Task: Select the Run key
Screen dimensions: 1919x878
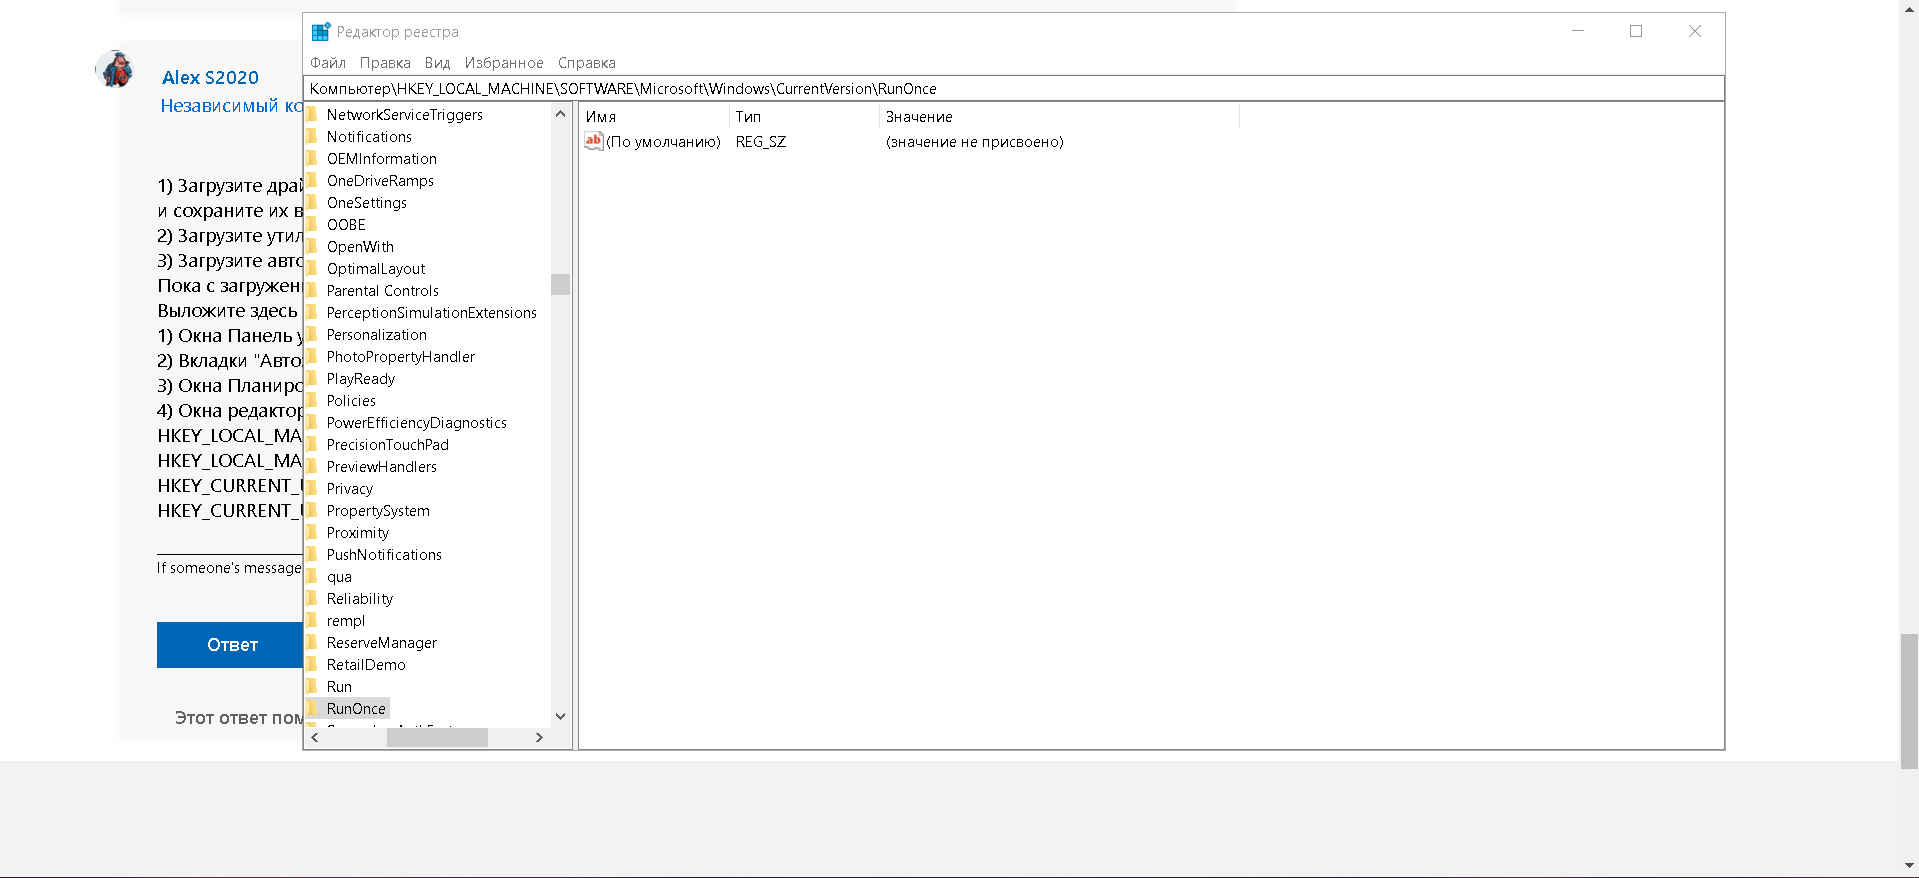Action: 339,687
